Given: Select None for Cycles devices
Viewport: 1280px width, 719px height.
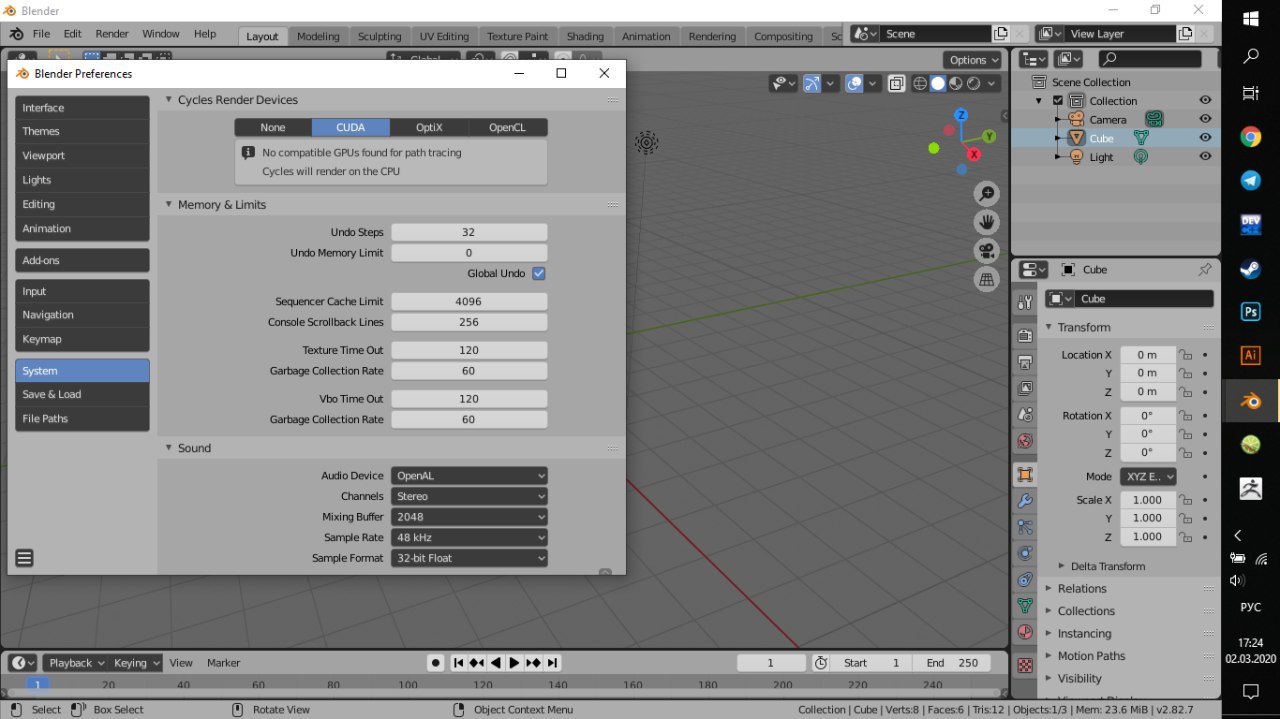Looking at the screenshot, I should pos(273,127).
